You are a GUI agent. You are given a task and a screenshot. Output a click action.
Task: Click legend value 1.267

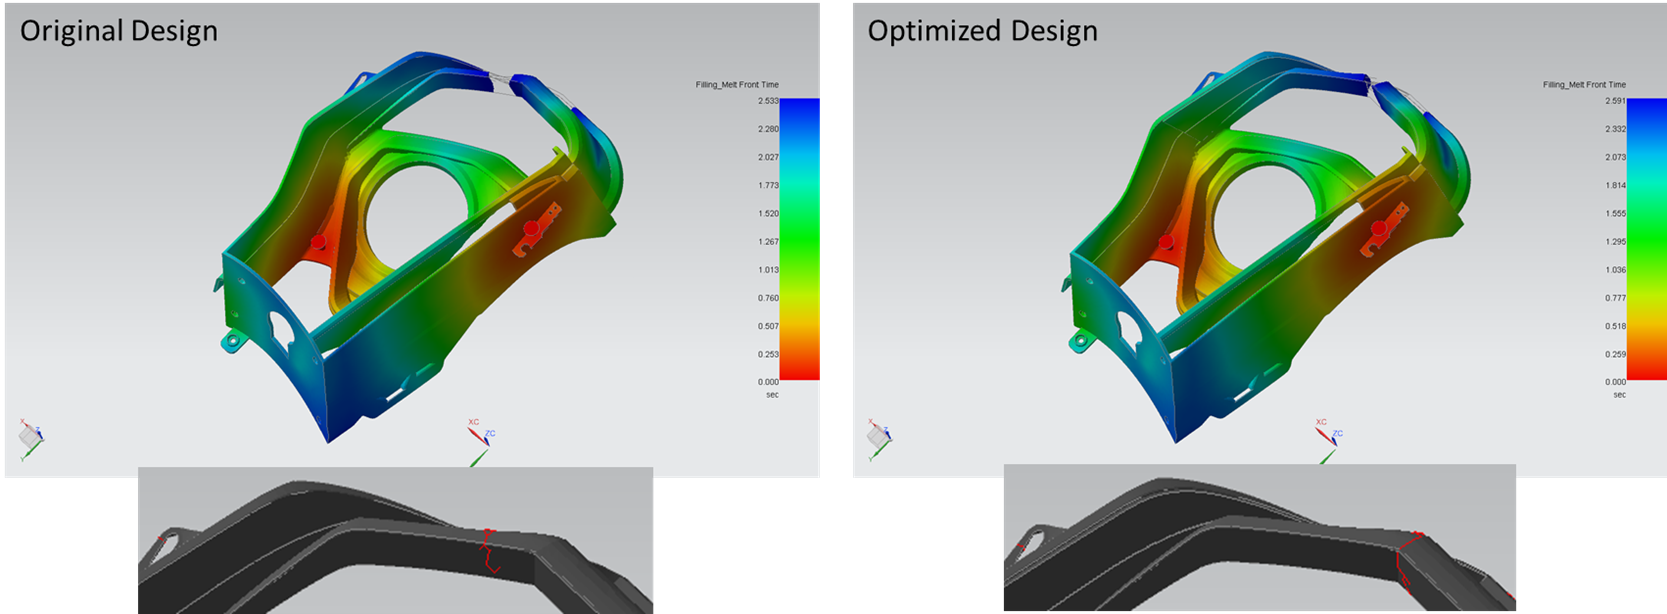pyautogui.click(x=768, y=241)
